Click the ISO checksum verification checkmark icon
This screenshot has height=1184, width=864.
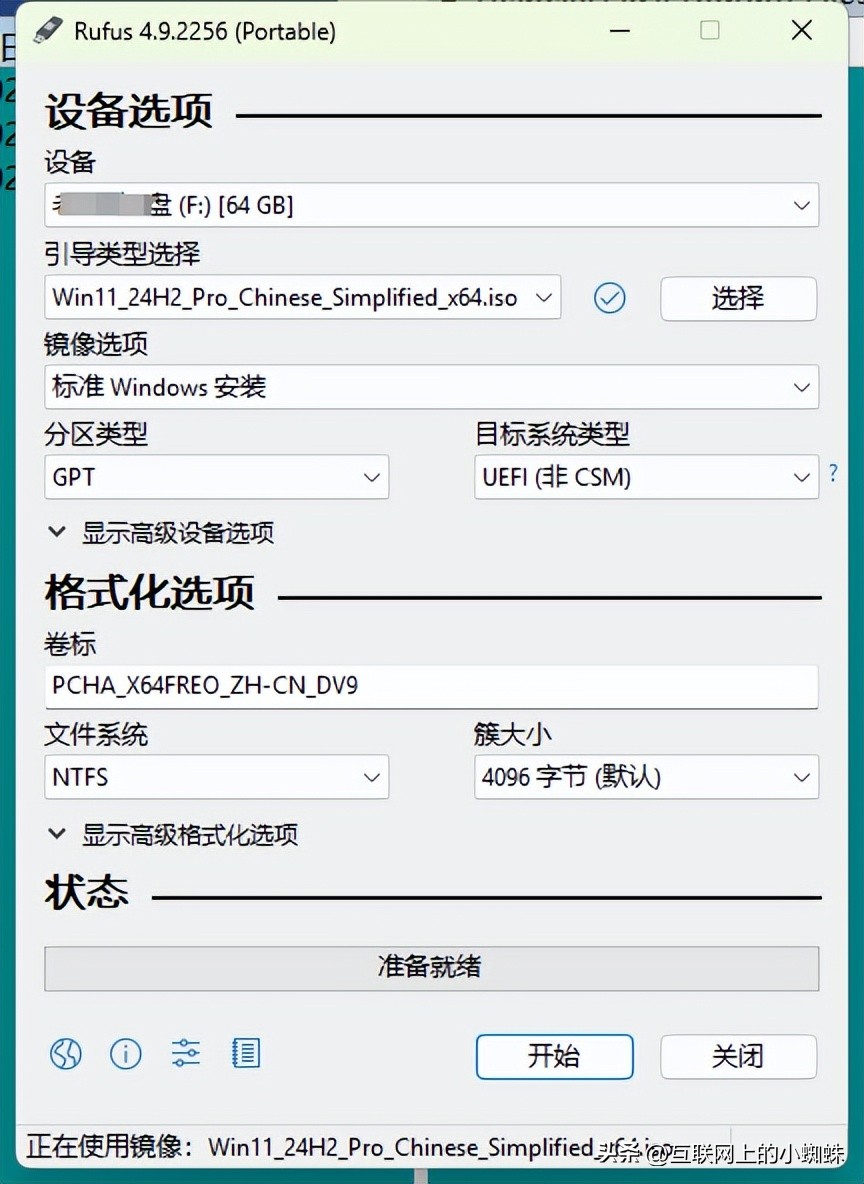click(x=609, y=298)
